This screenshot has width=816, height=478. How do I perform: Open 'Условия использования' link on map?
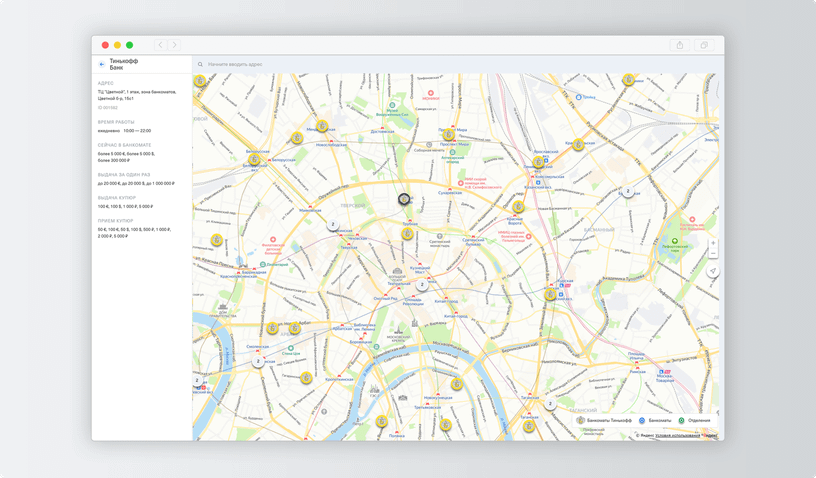(678, 435)
